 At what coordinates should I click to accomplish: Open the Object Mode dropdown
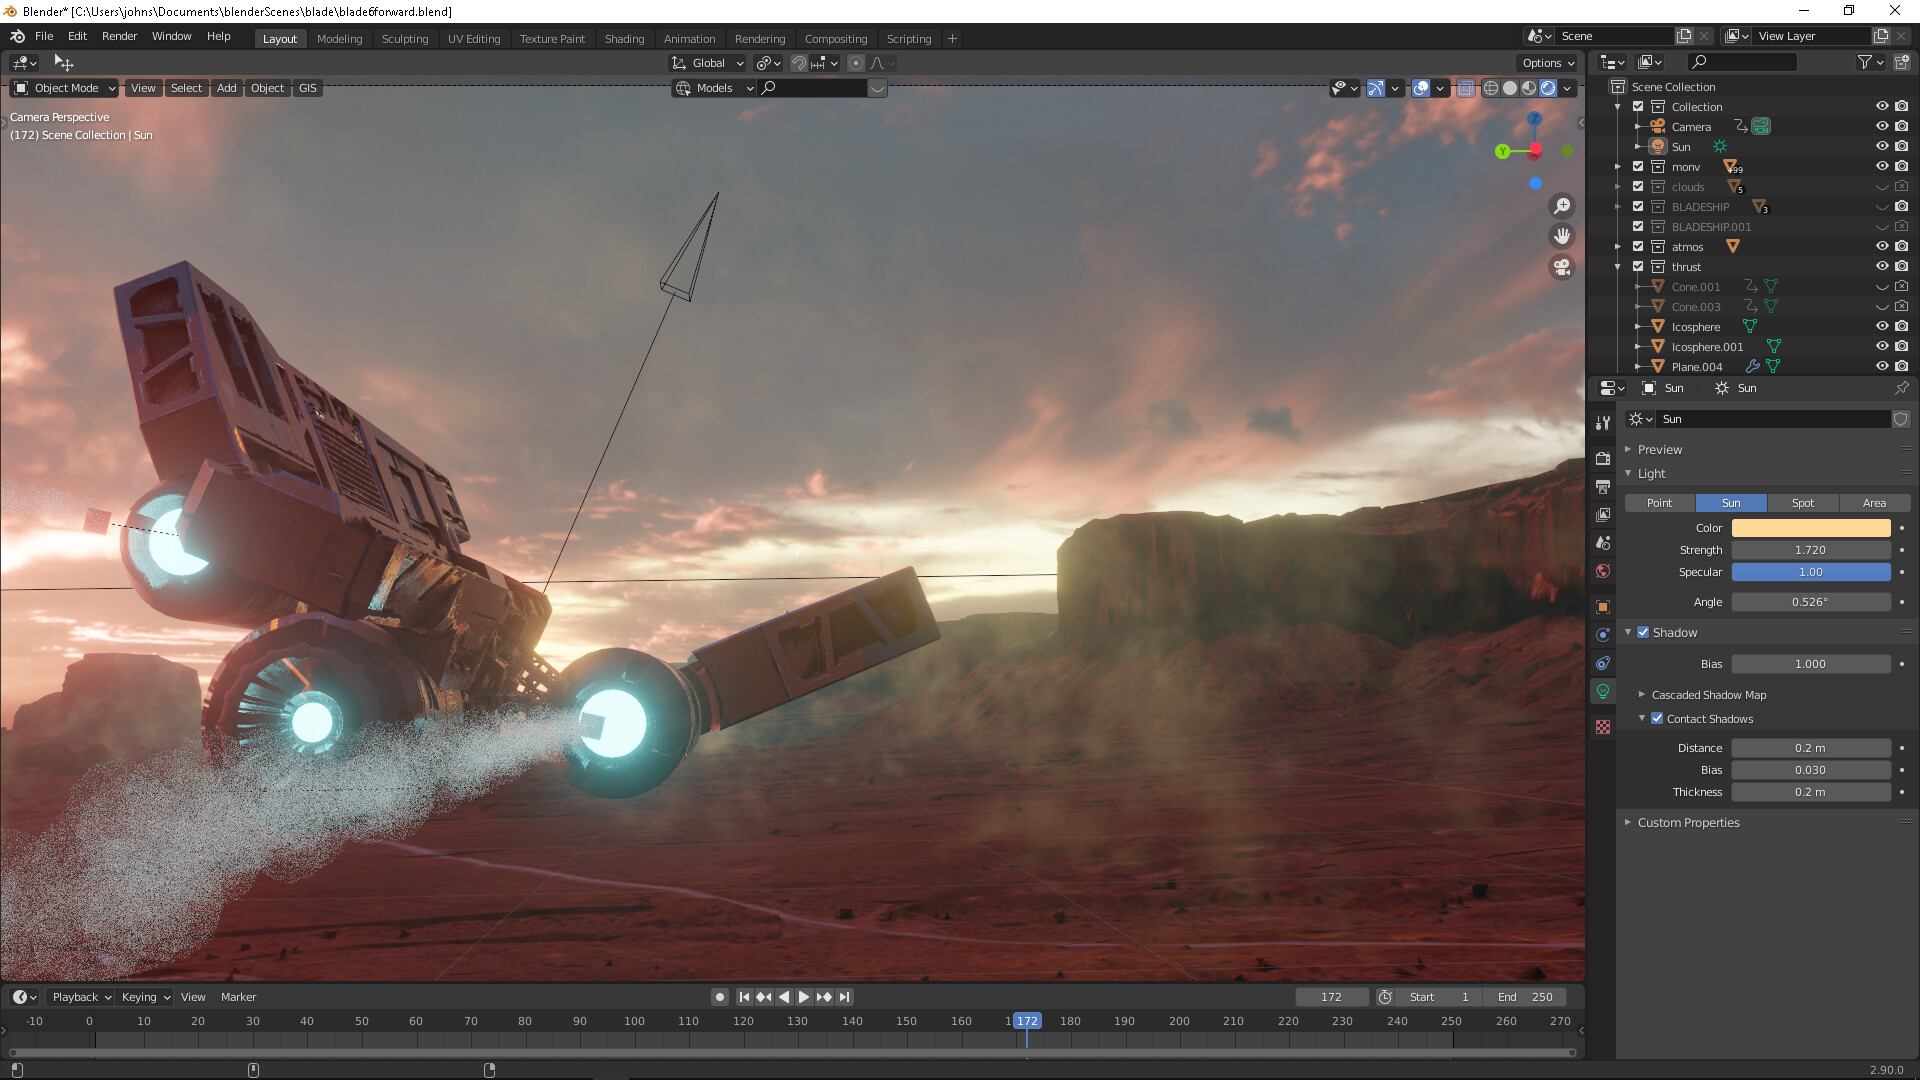[65, 88]
